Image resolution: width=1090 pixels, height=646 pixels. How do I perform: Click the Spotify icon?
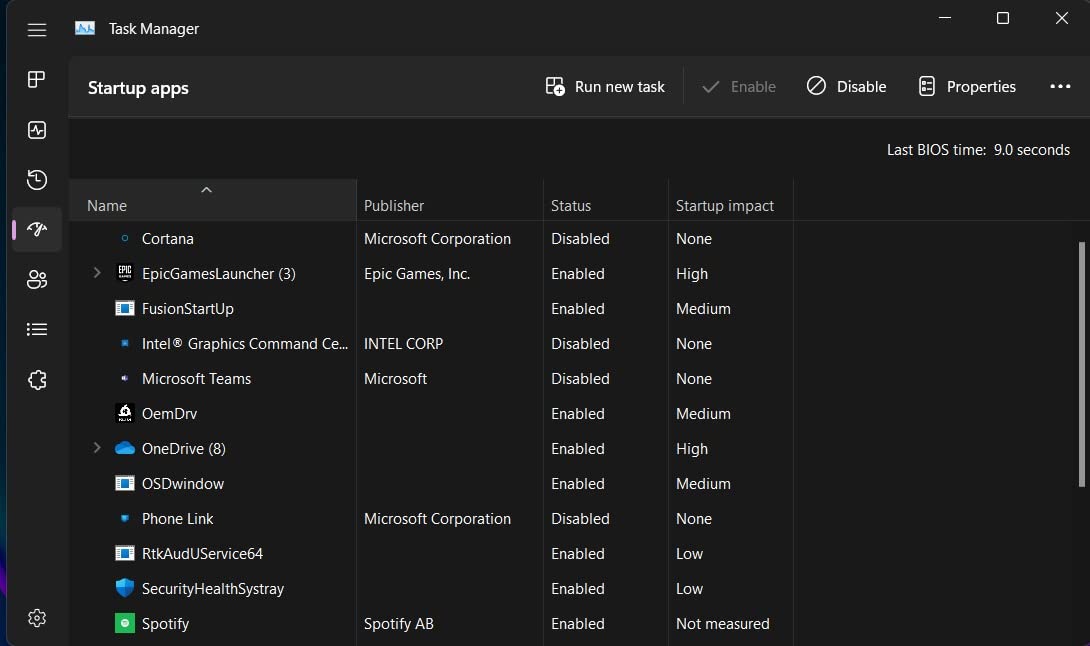coord(124,623)
